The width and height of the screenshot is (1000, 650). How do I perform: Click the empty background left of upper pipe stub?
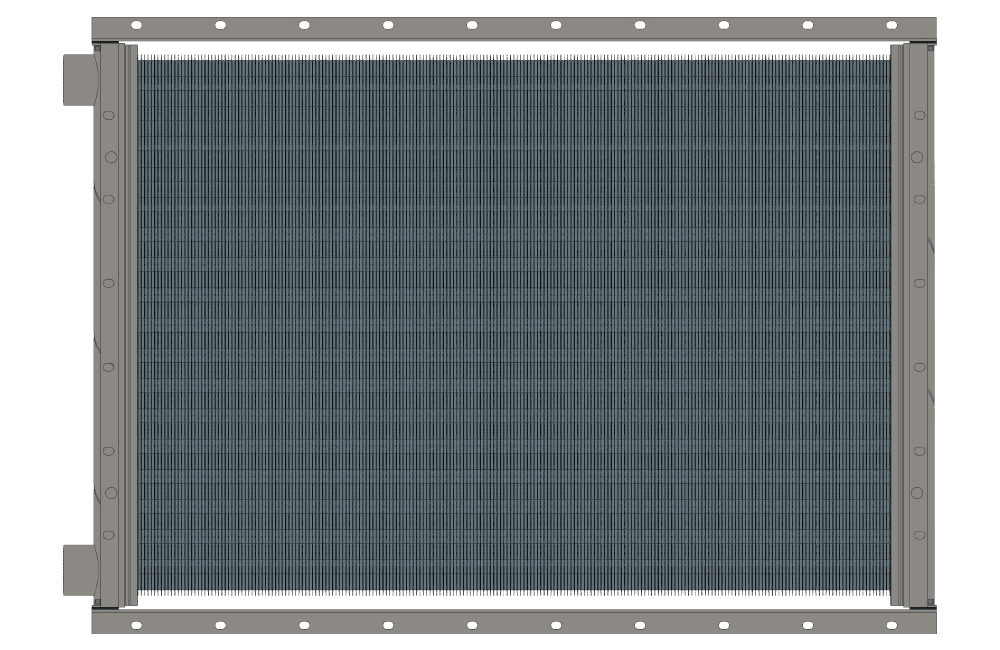(x=30, y=80)
